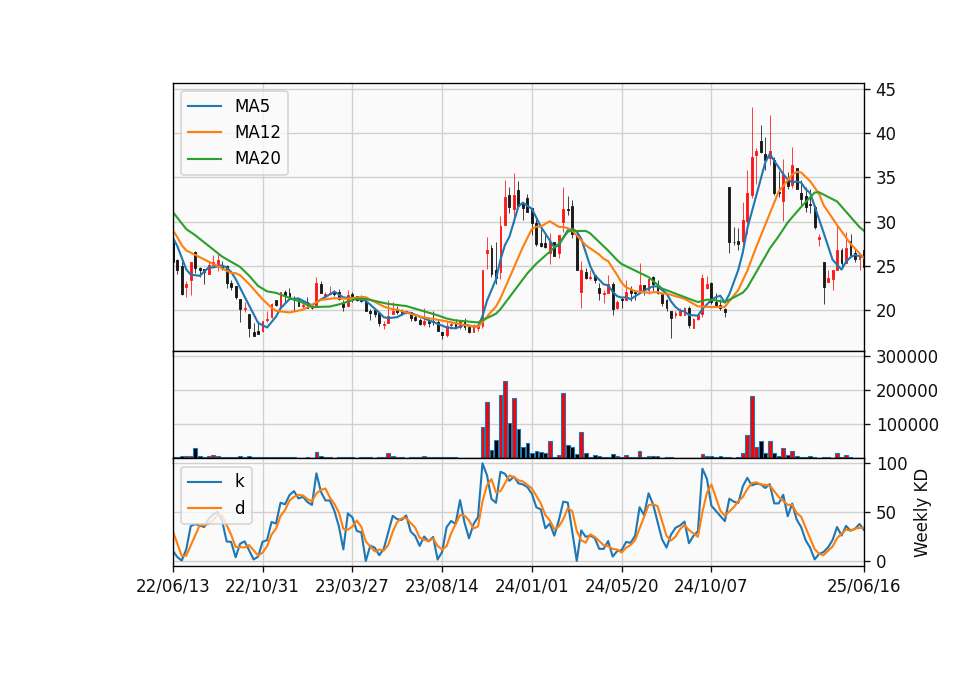Click the 50 KD axis label
The image size is (960, 690).
[x=885, y=513]
